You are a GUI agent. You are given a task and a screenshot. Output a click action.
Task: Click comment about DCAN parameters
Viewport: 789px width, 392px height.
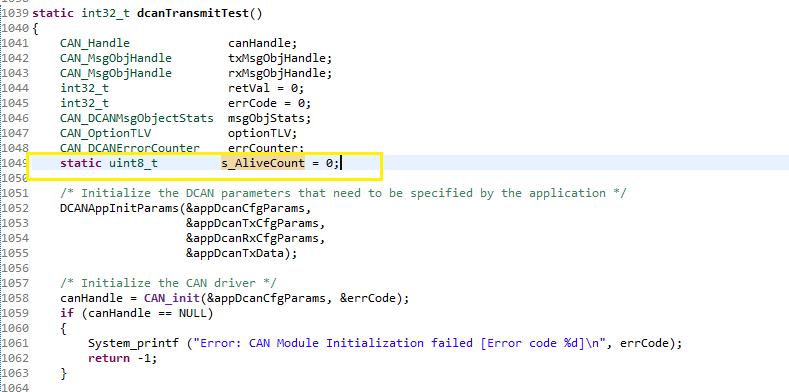coord(343,193)
